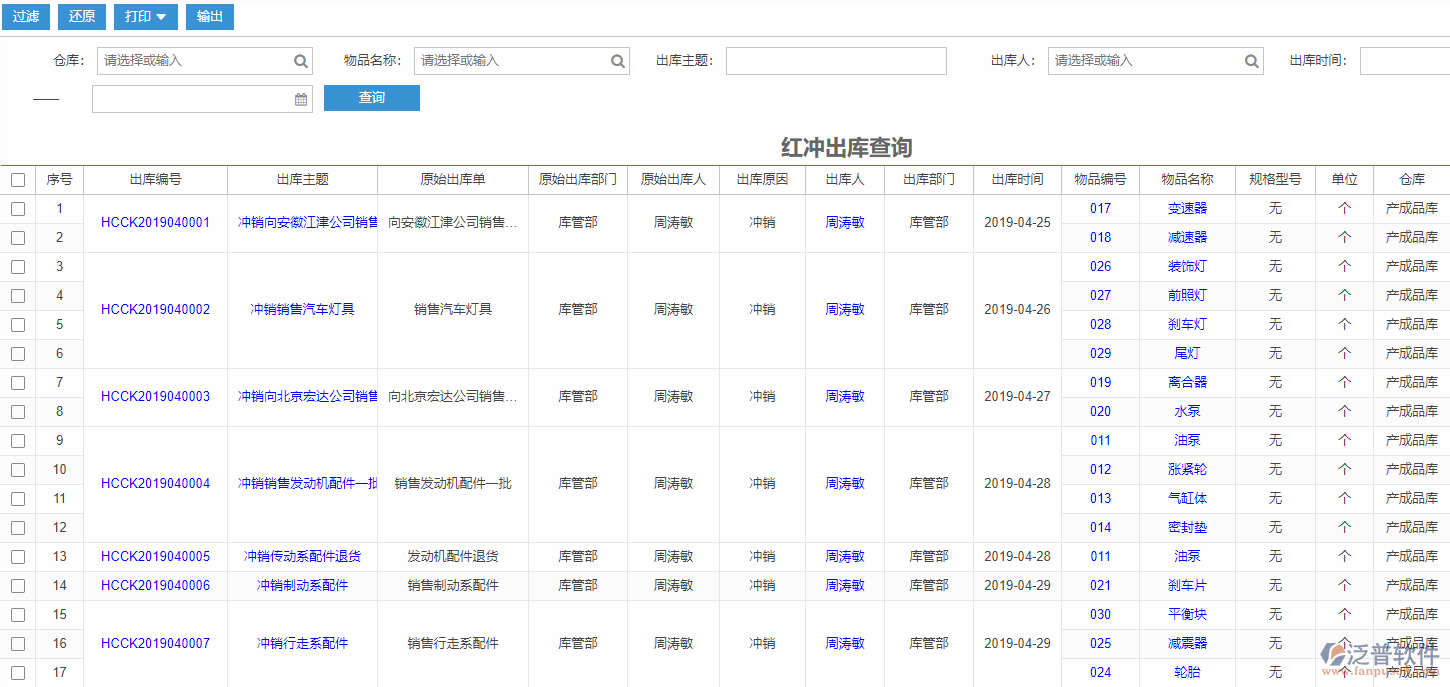Check the checkbox on row 13
The image size is (1450, 687).
click(17, 556)
